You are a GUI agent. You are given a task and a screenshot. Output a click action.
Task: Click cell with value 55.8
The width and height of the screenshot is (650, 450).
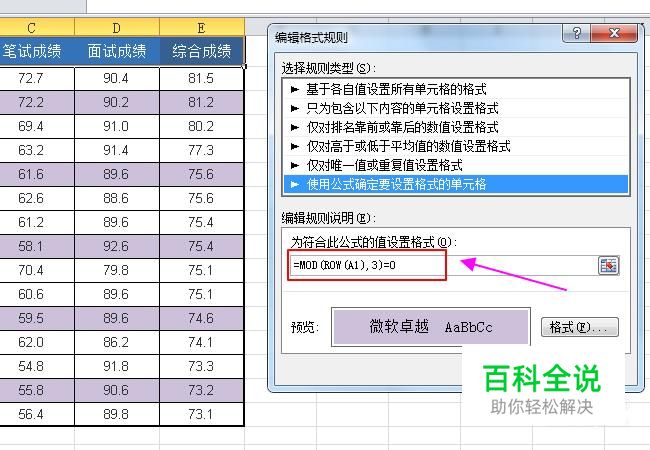36,391
